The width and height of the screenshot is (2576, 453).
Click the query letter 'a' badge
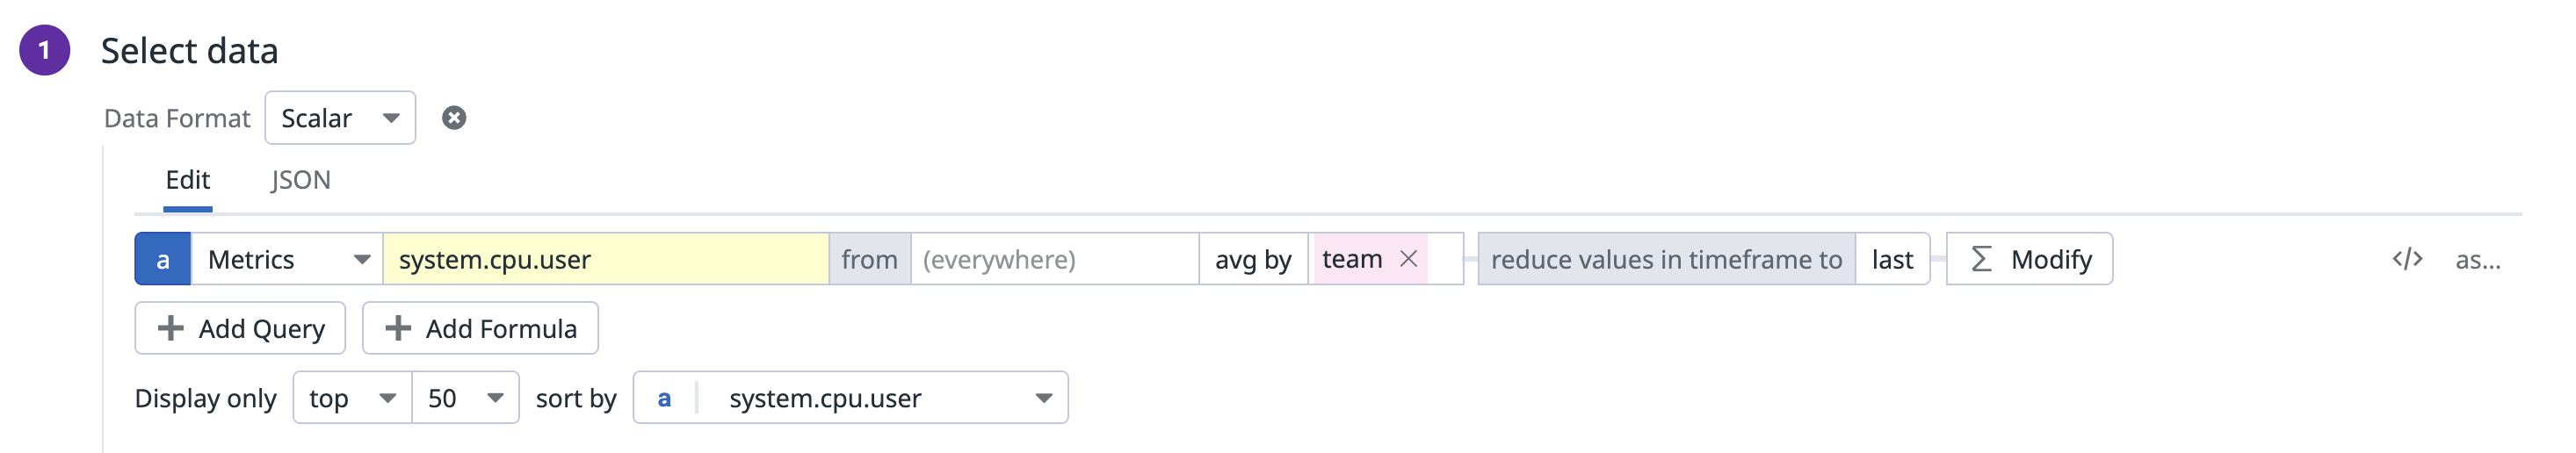pos(163,259)
